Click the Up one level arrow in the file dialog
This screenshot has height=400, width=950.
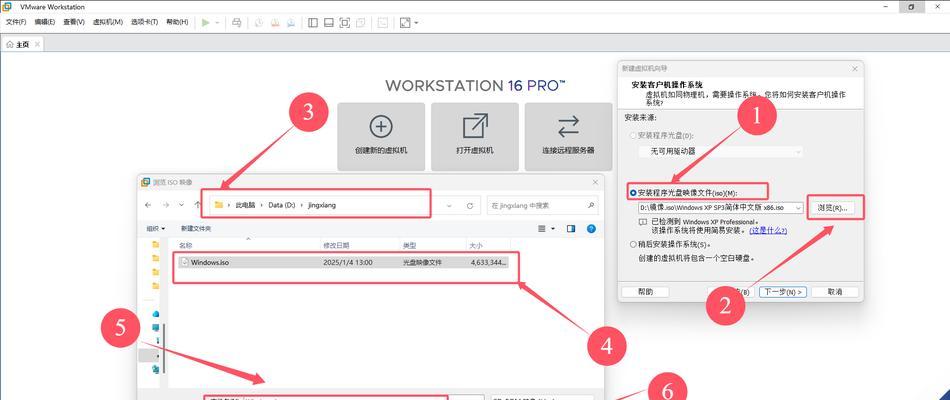(x=197, y=205)
